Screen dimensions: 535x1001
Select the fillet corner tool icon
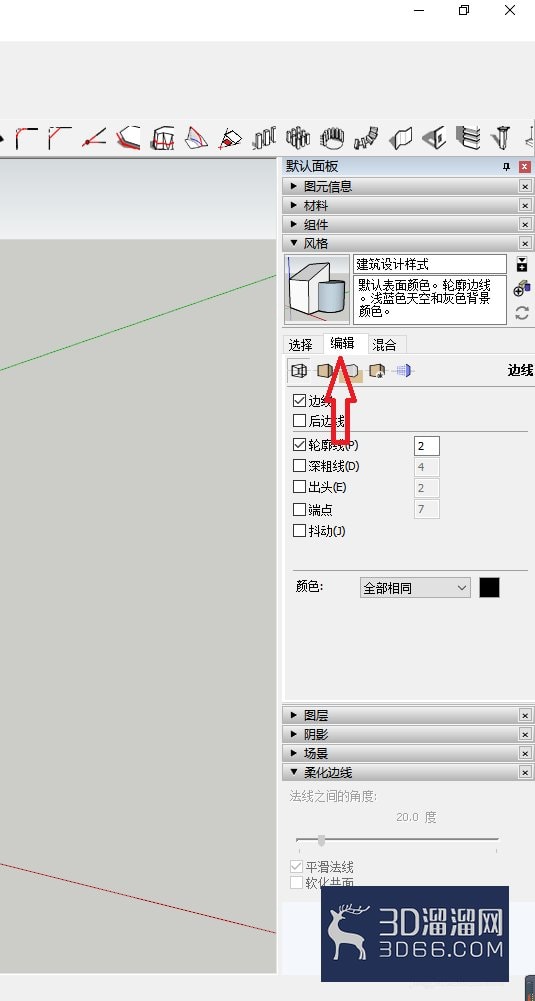26,137
